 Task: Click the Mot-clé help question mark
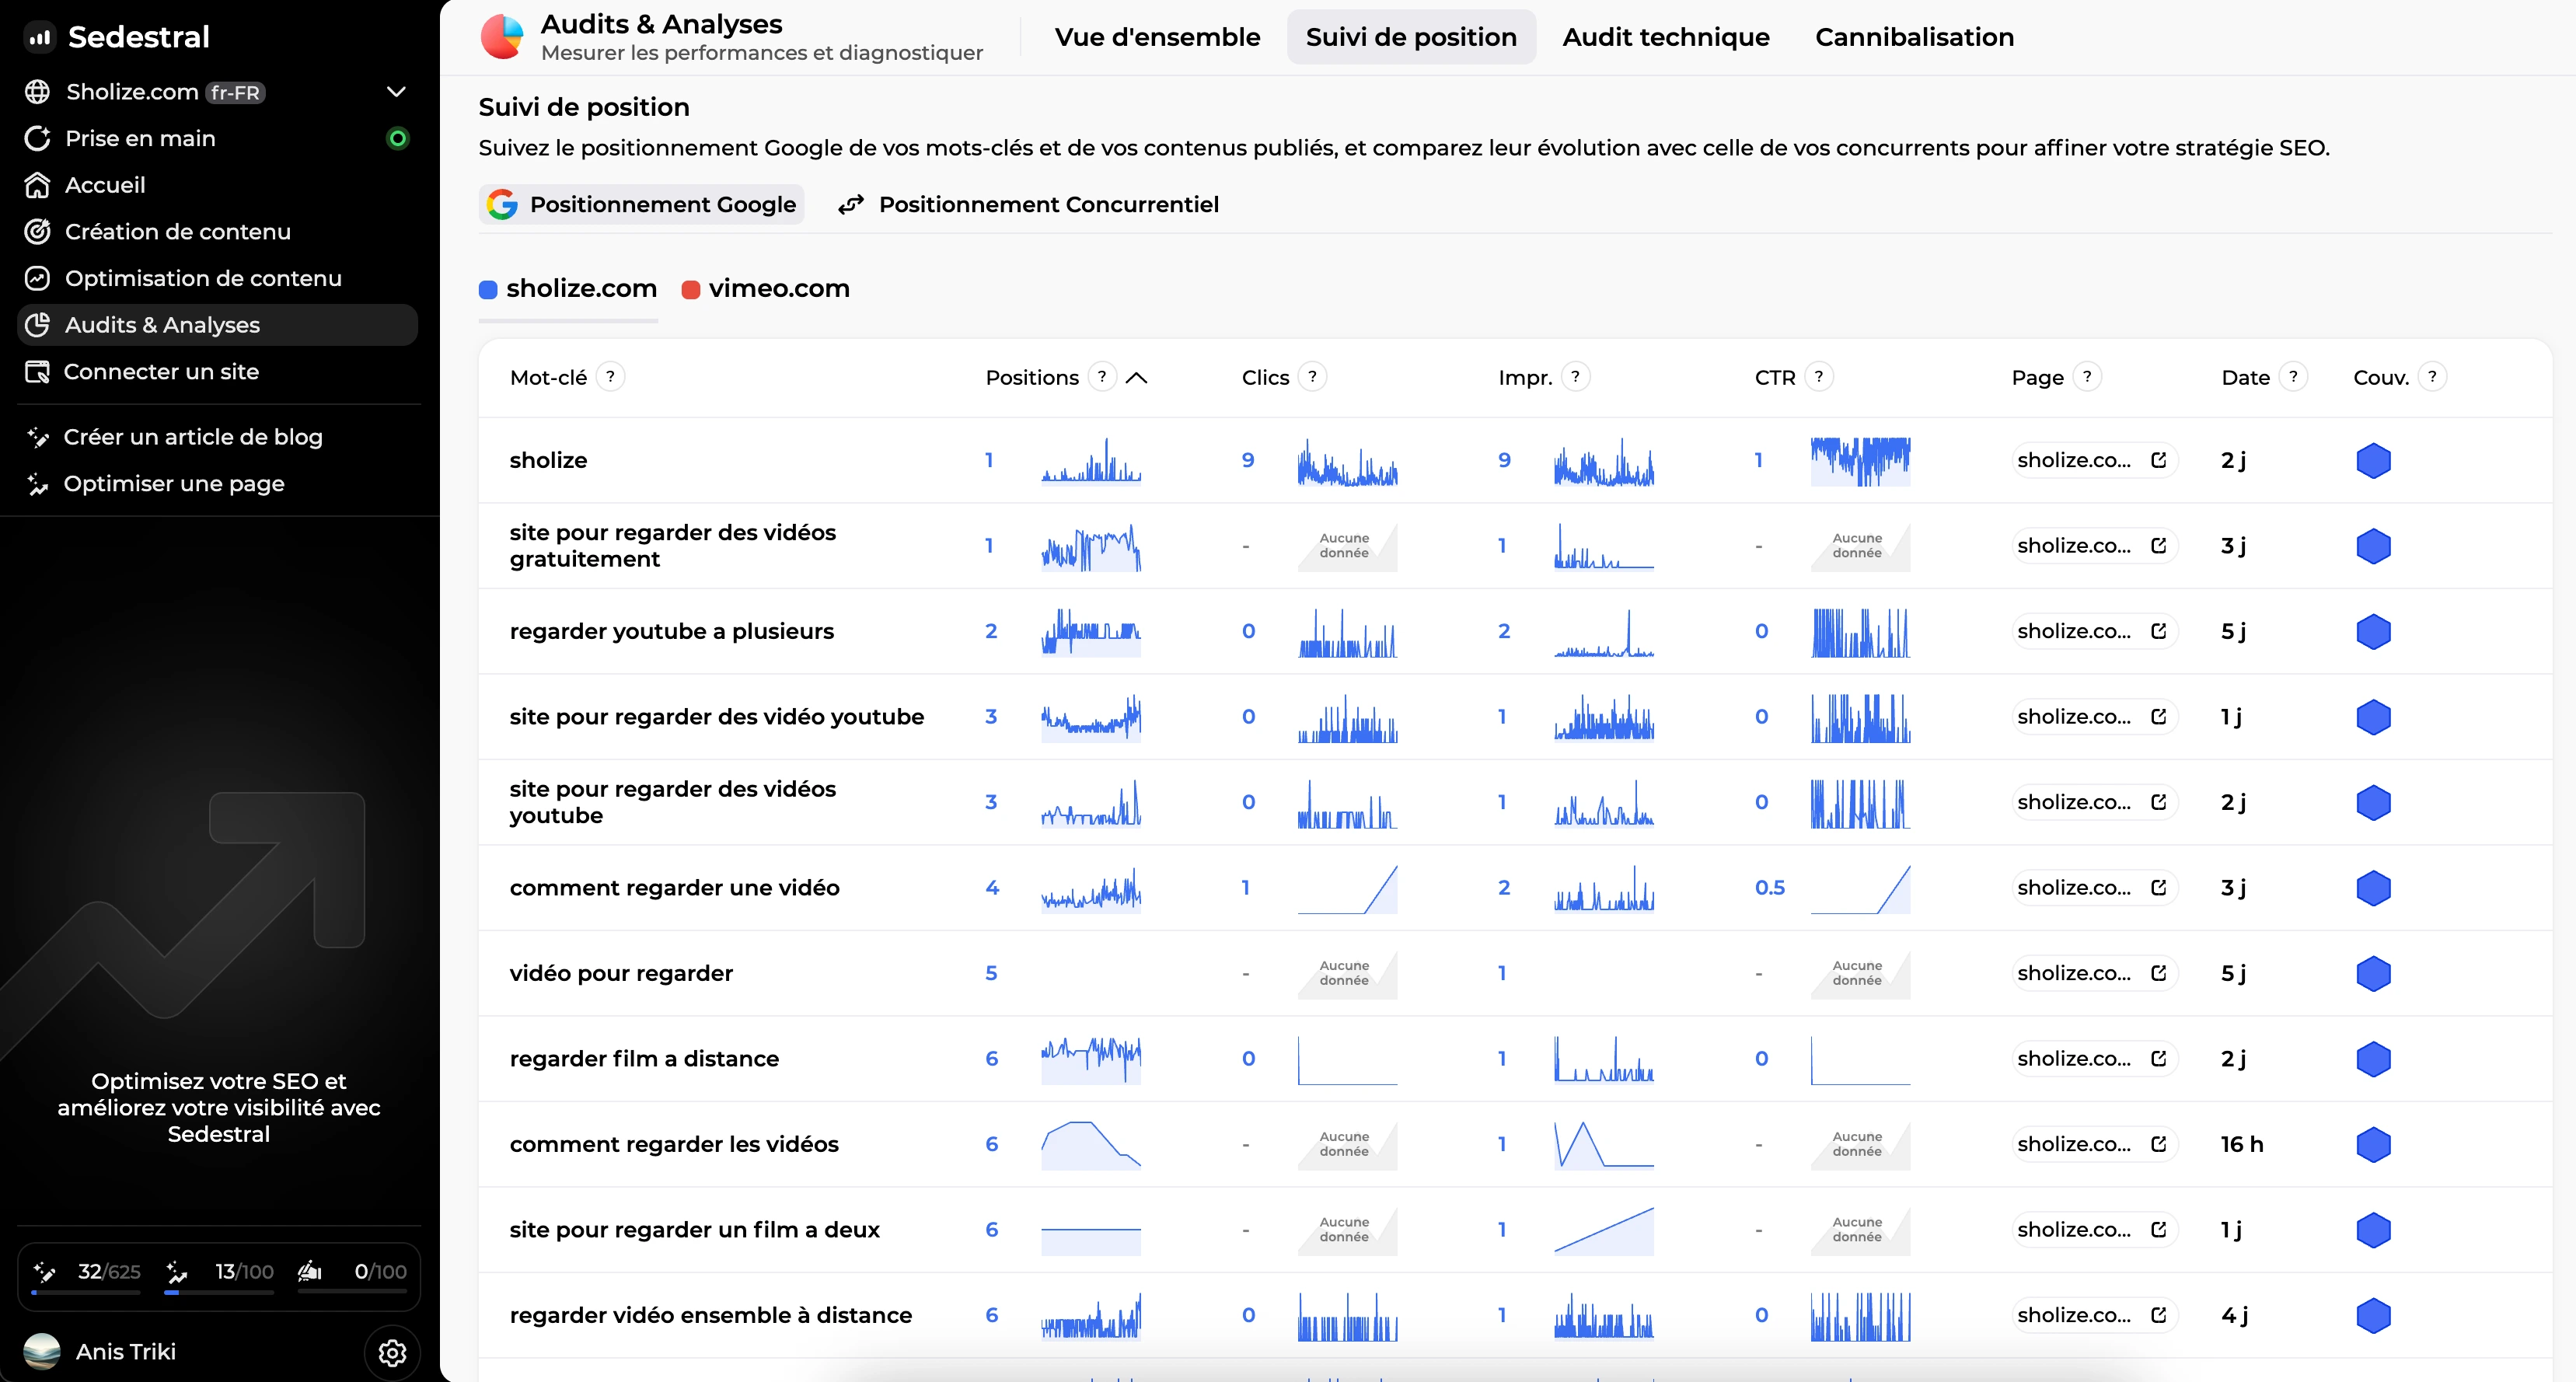tap(610, 377)
